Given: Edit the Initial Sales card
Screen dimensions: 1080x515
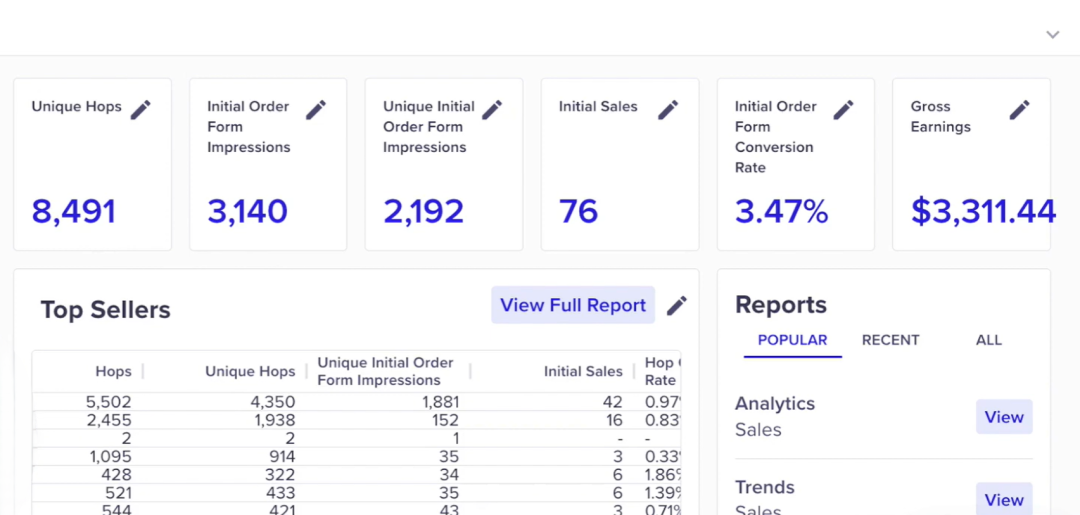Looking at the screenshot, I should point(668,110).
